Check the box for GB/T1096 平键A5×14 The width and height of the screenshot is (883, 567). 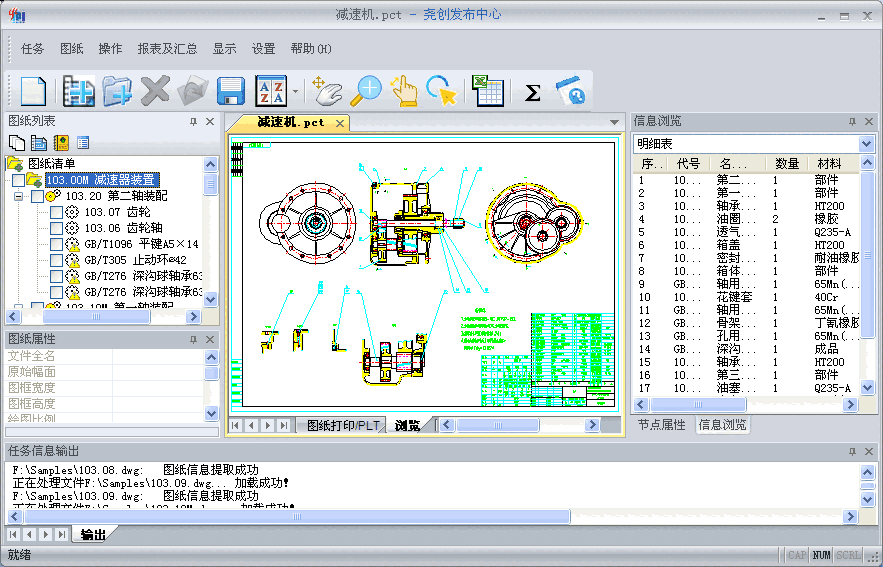tap(56, 244)
